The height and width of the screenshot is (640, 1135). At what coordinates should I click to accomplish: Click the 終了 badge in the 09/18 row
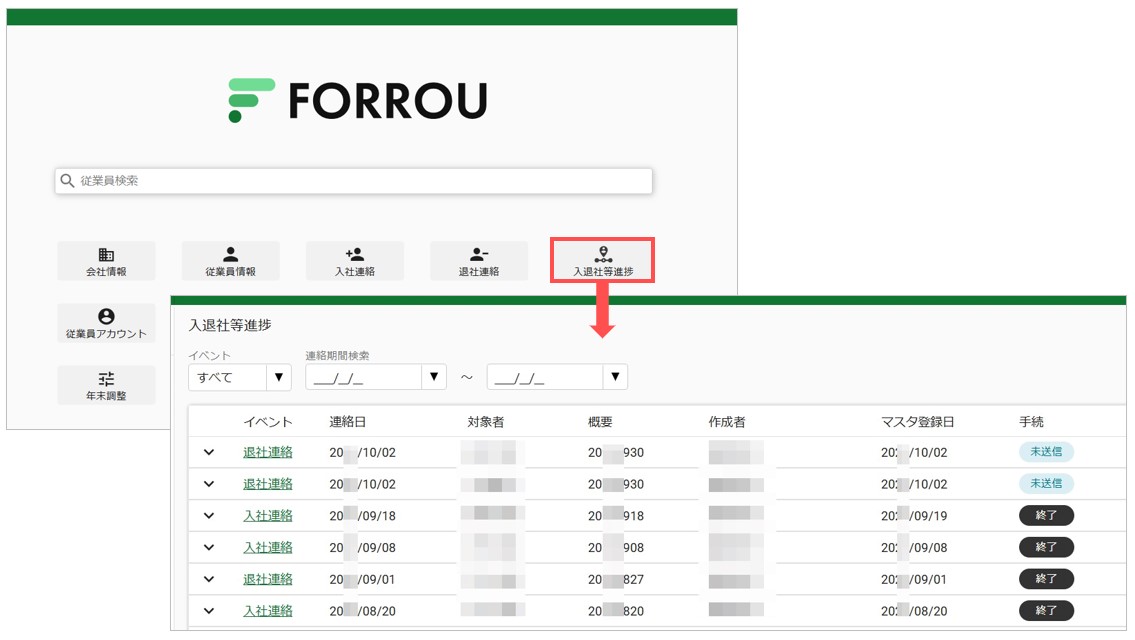point(1046,515)
